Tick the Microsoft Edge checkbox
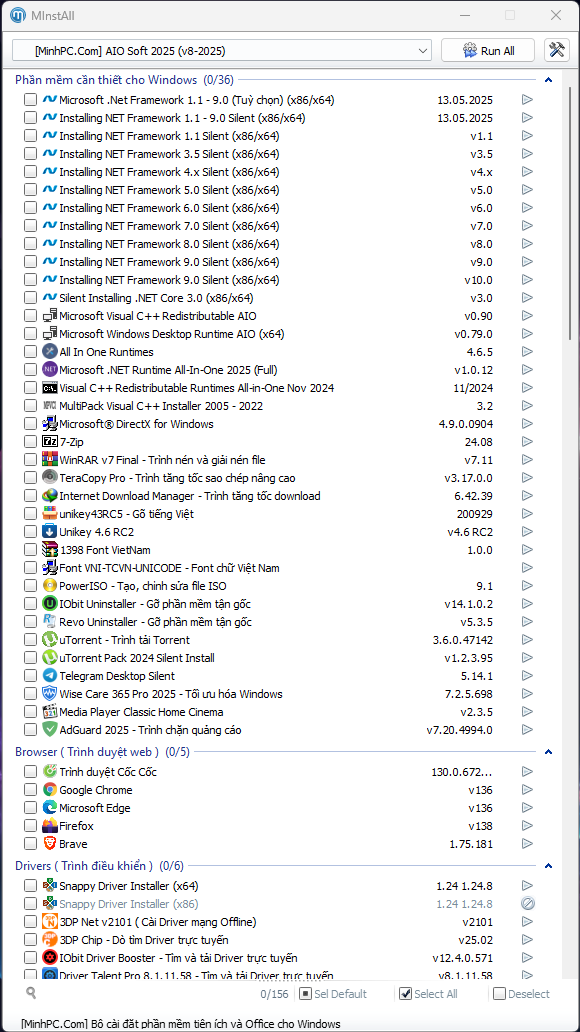 click(30, 808)
